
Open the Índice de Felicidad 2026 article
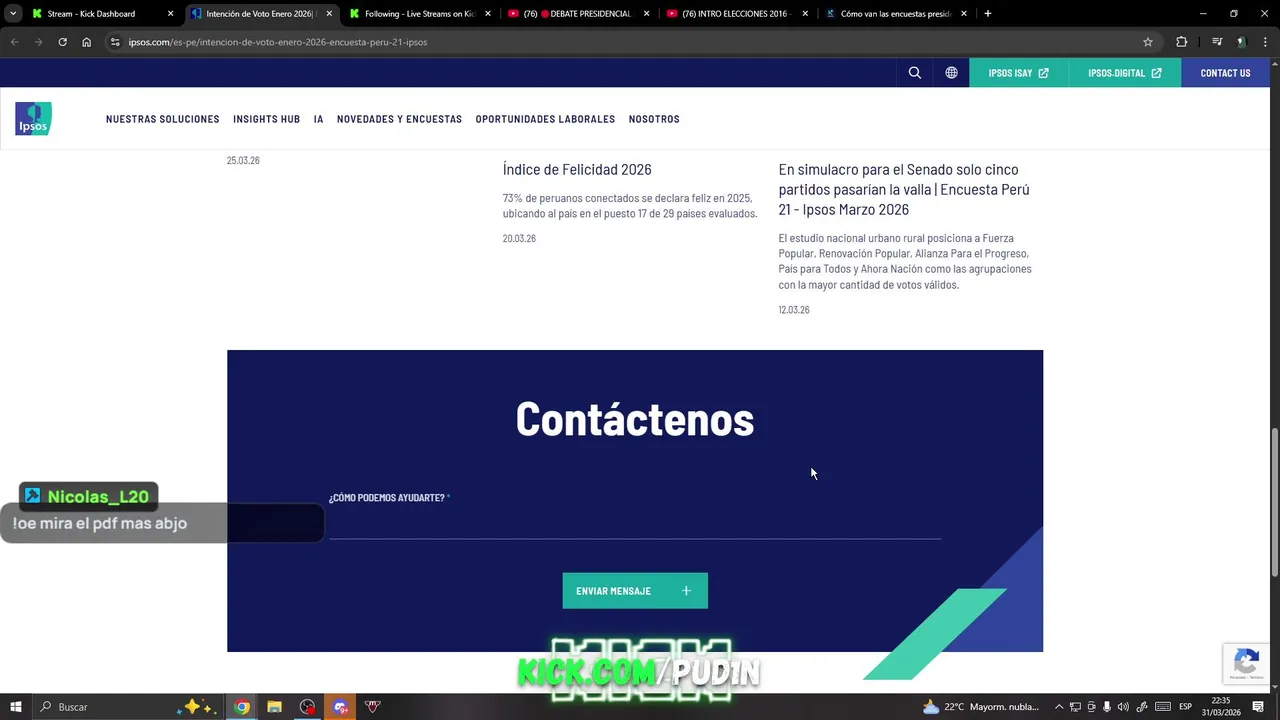coord(577,170)
